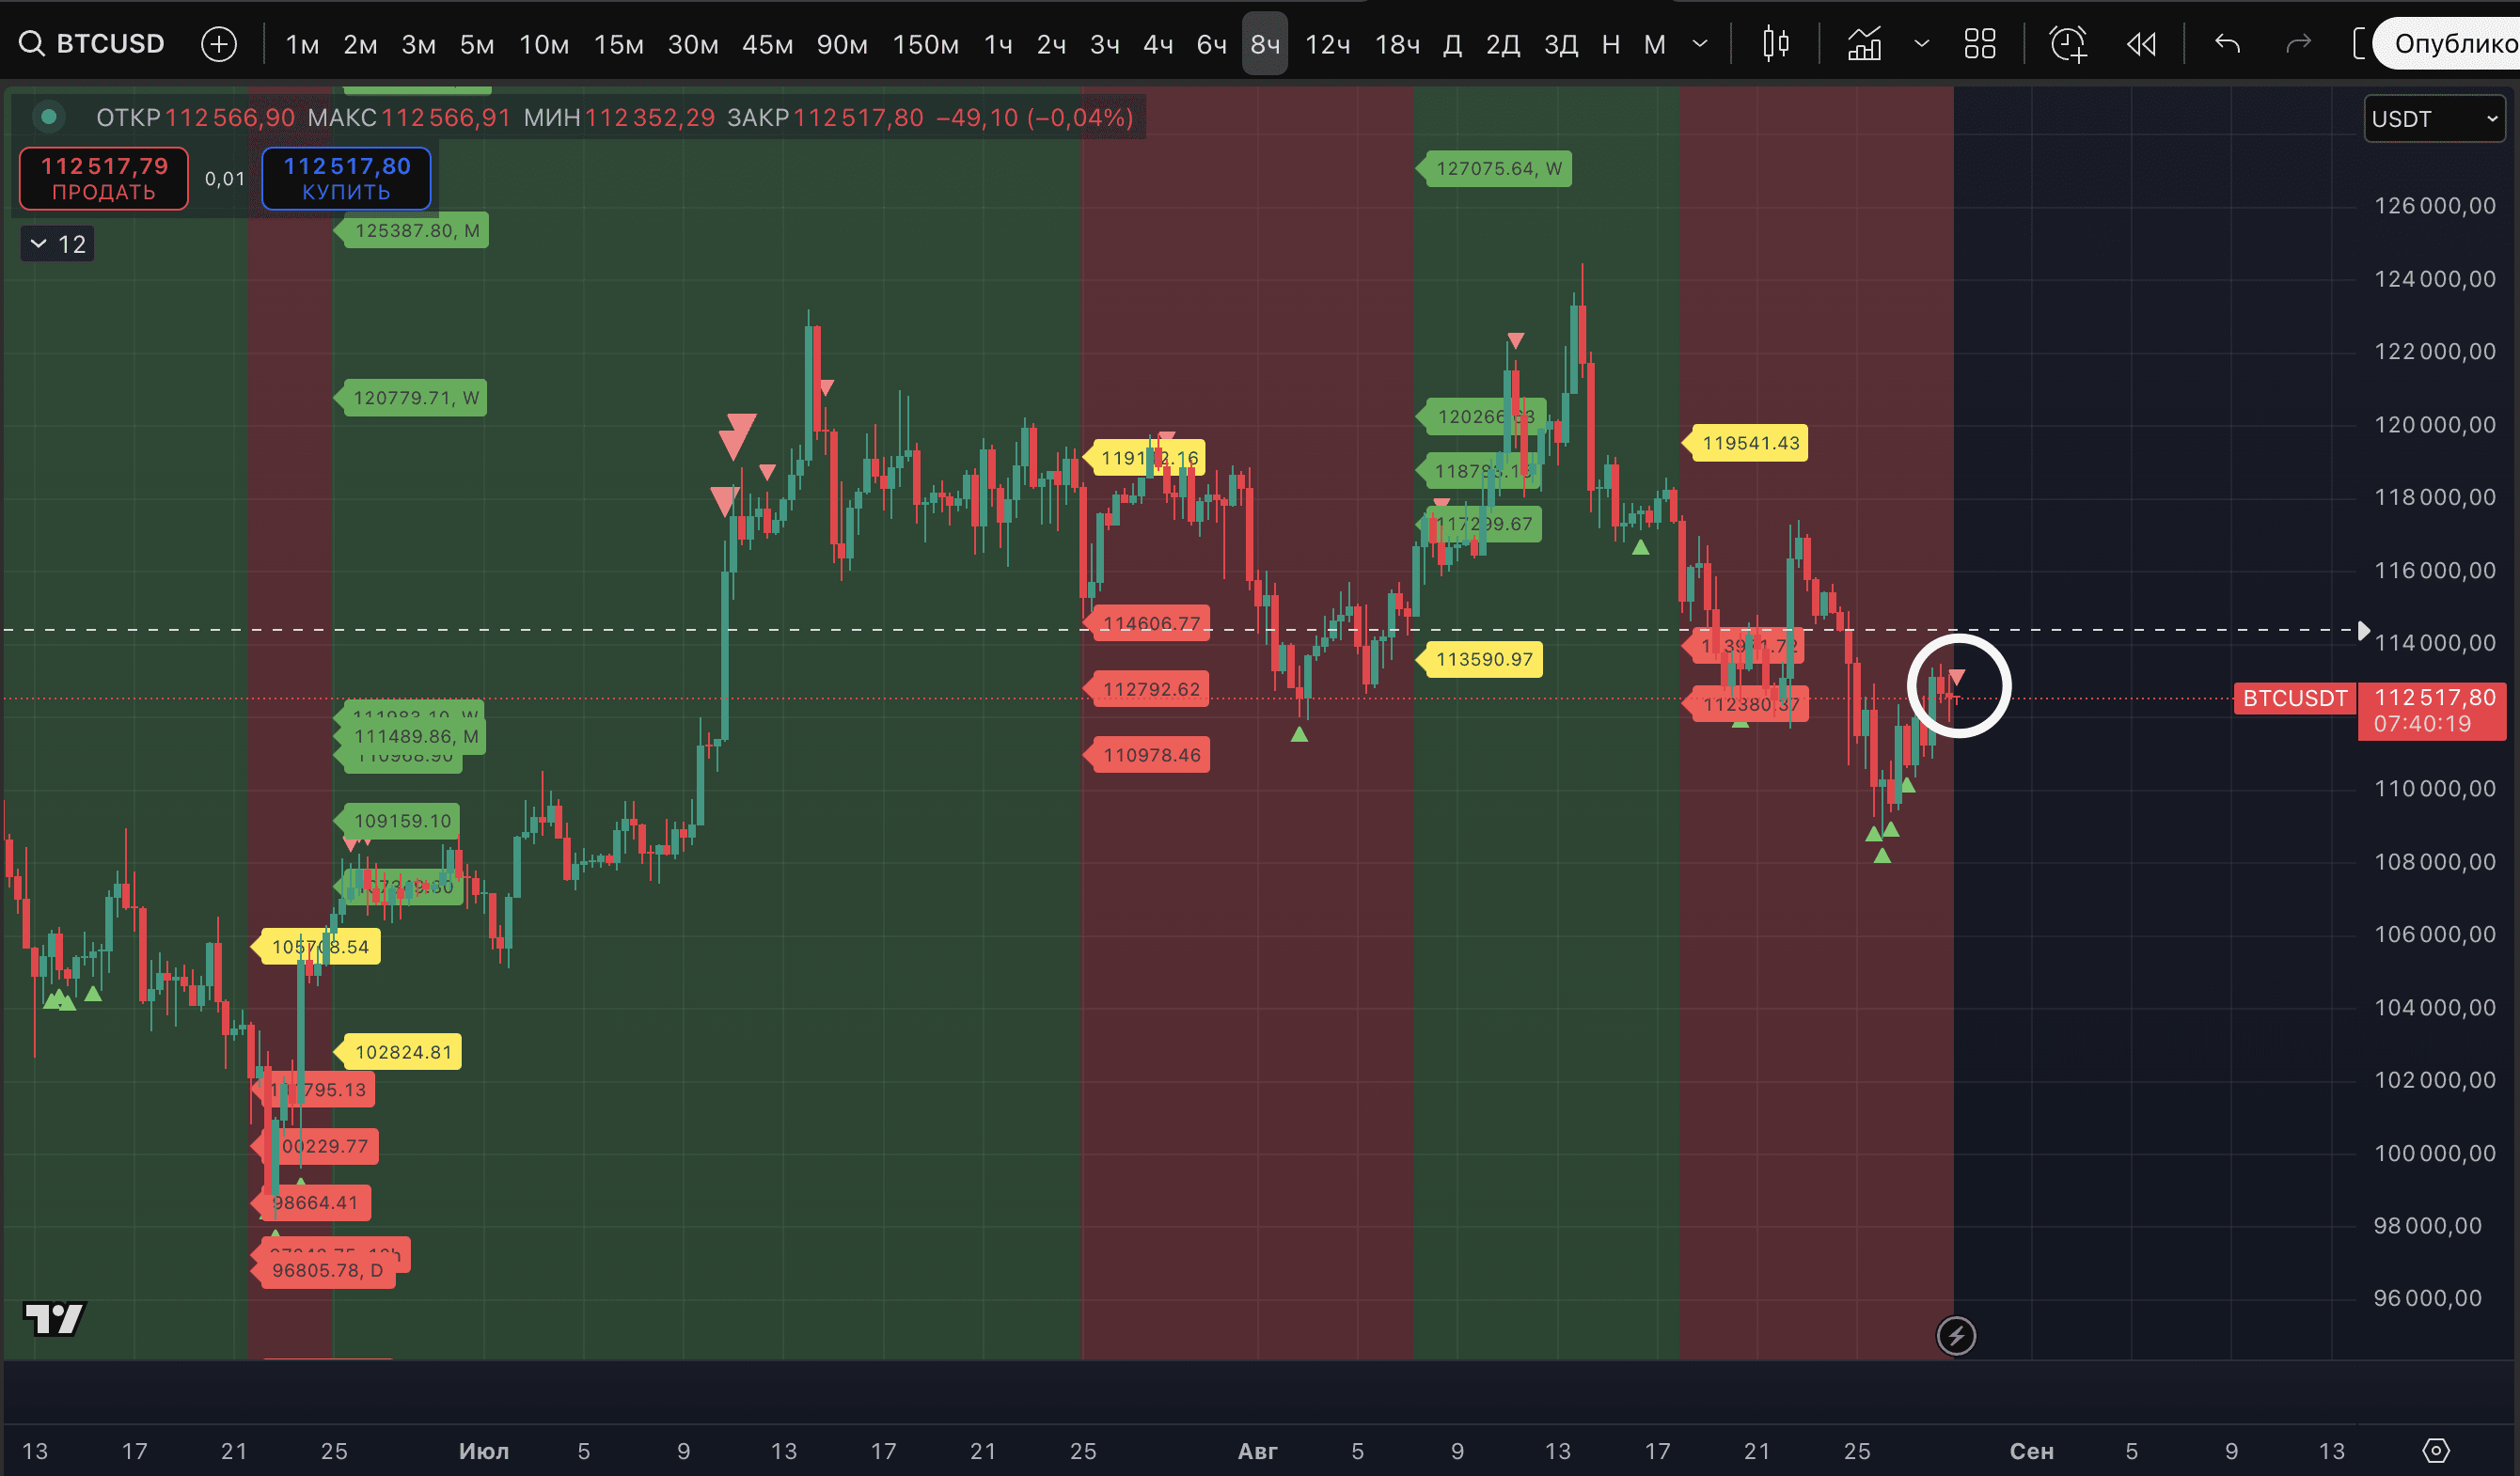Click the active 8ч interval button

click(1265, 44)
